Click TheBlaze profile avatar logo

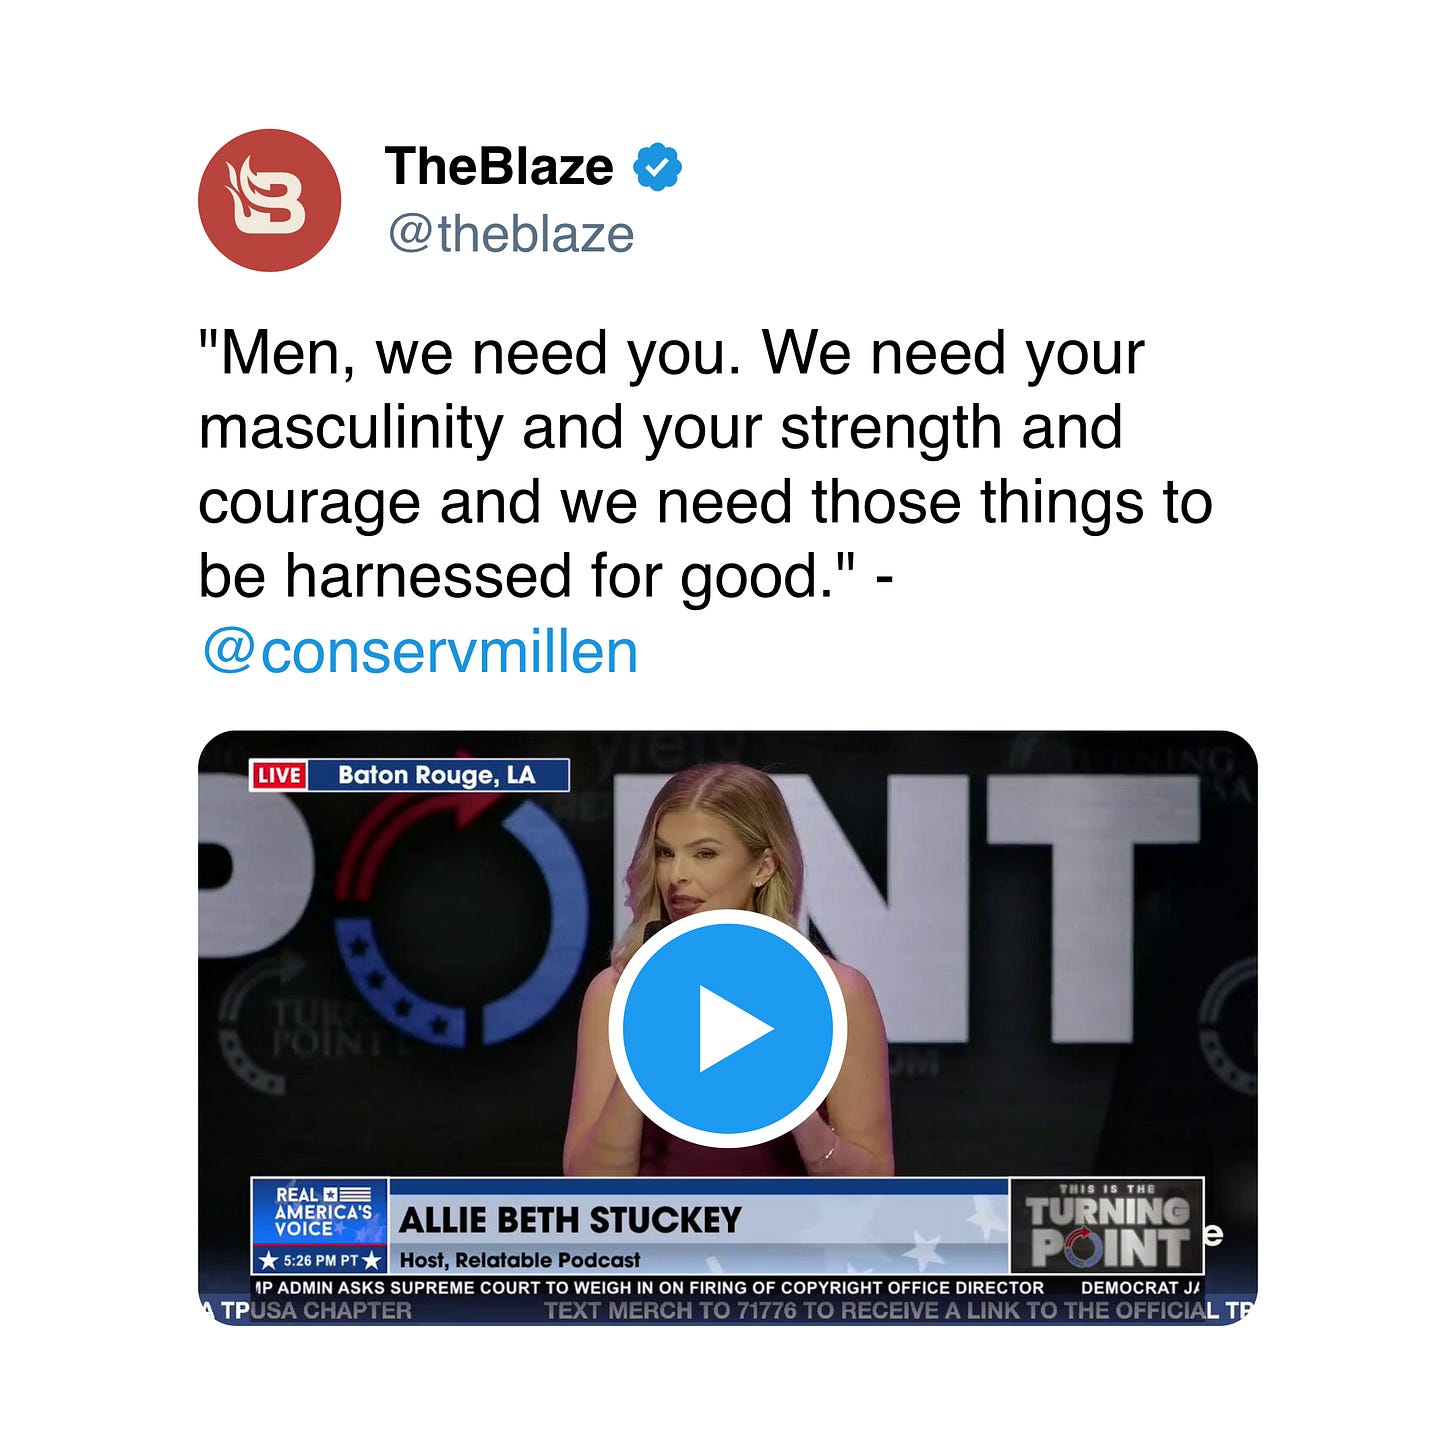click(269, 200)
